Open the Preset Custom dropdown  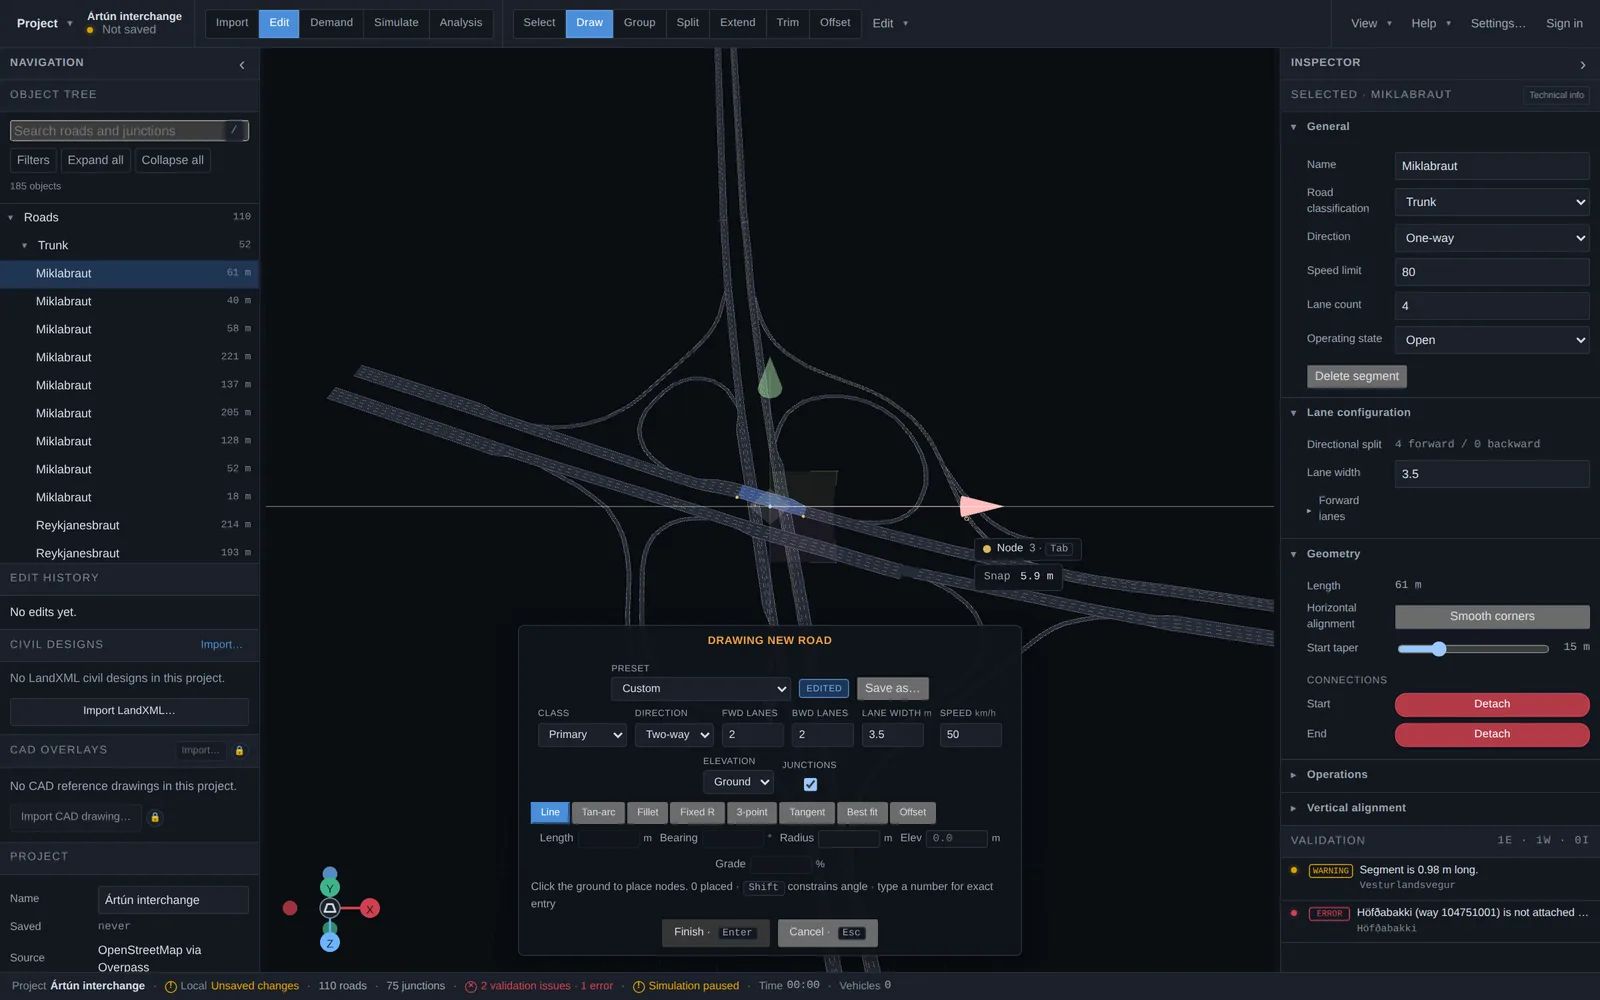click(701, 689)
